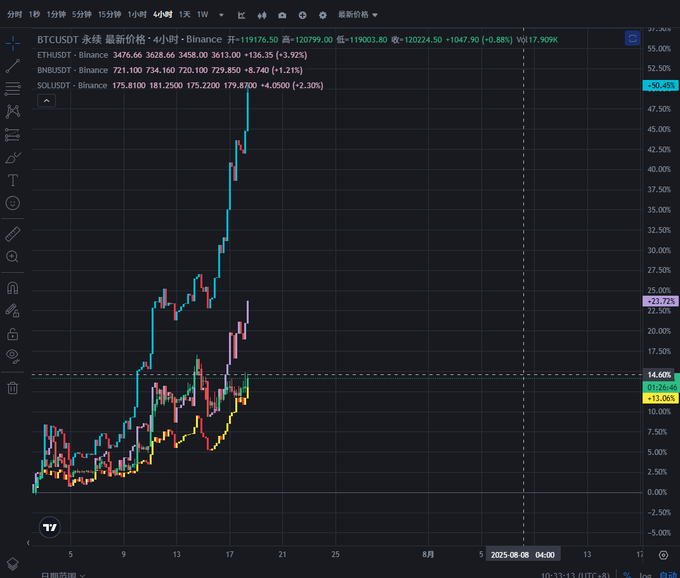Click the ETHUSDT · Binance legend entry
The height and width of the screenshot is (578, 680).
(x=72, y=55)
